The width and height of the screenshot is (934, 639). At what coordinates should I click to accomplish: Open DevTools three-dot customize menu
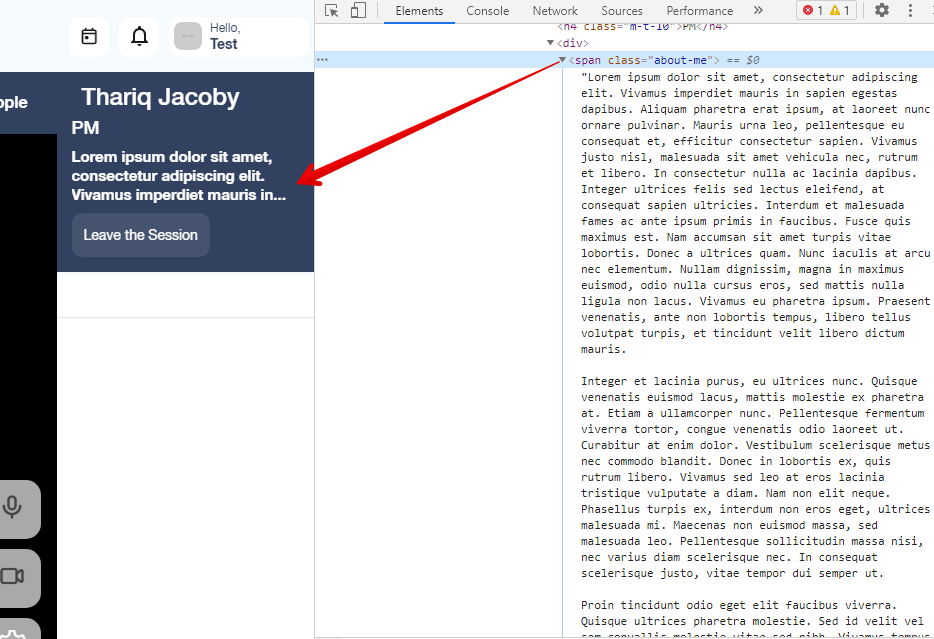[x=910, y=11]
